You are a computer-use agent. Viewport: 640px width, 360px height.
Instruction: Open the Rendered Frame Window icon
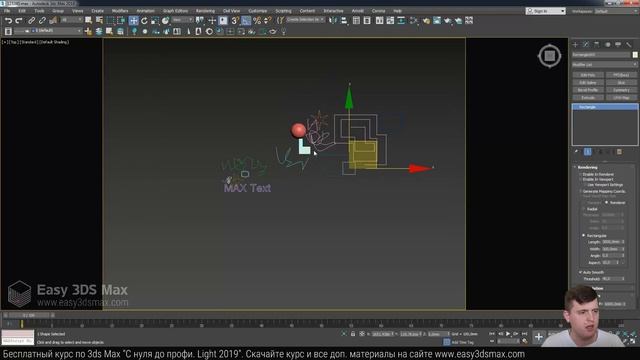(x=437, y=20)
